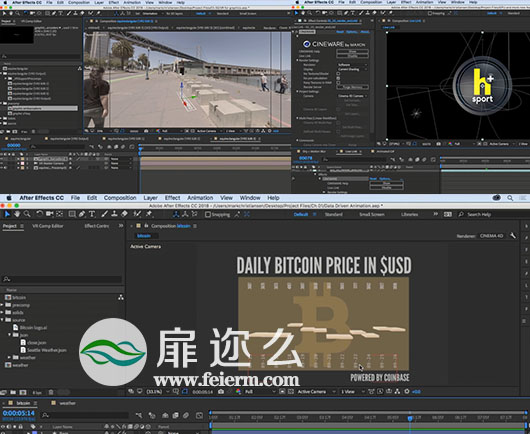Take snapshot with camera icon in viewer

221,392
